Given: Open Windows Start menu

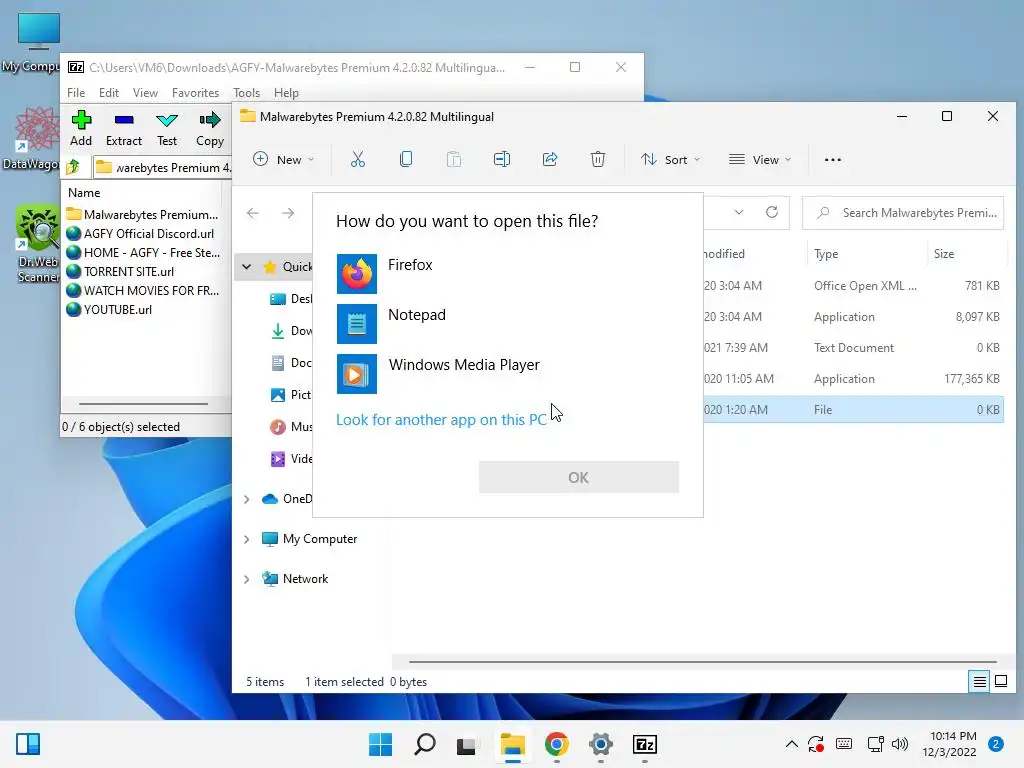Looking at the screenshot, I should [x=381, y=744].
